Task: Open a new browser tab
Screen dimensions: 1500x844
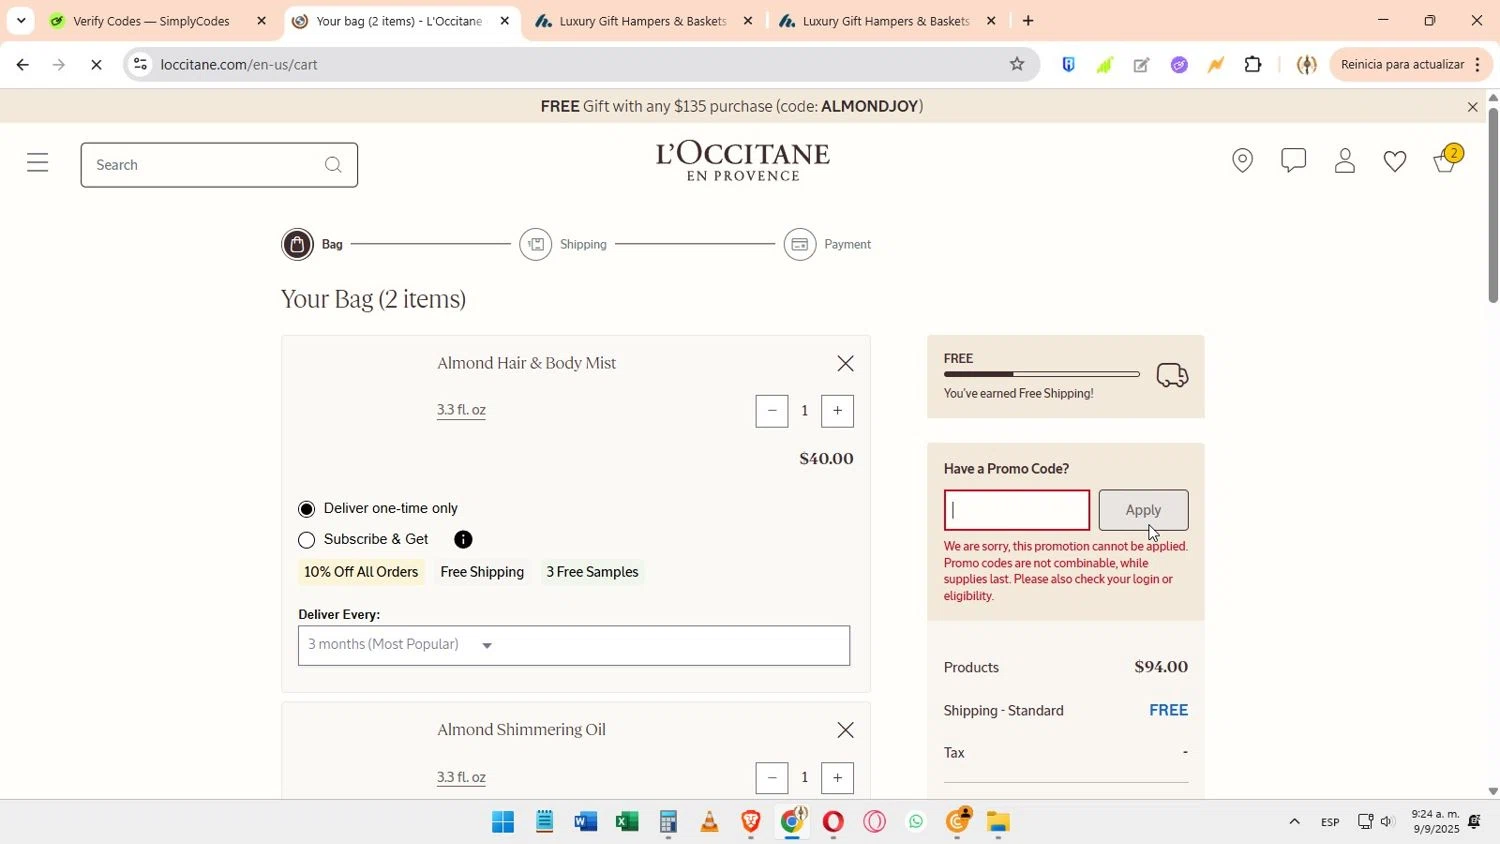Action: click(1028, 21)
